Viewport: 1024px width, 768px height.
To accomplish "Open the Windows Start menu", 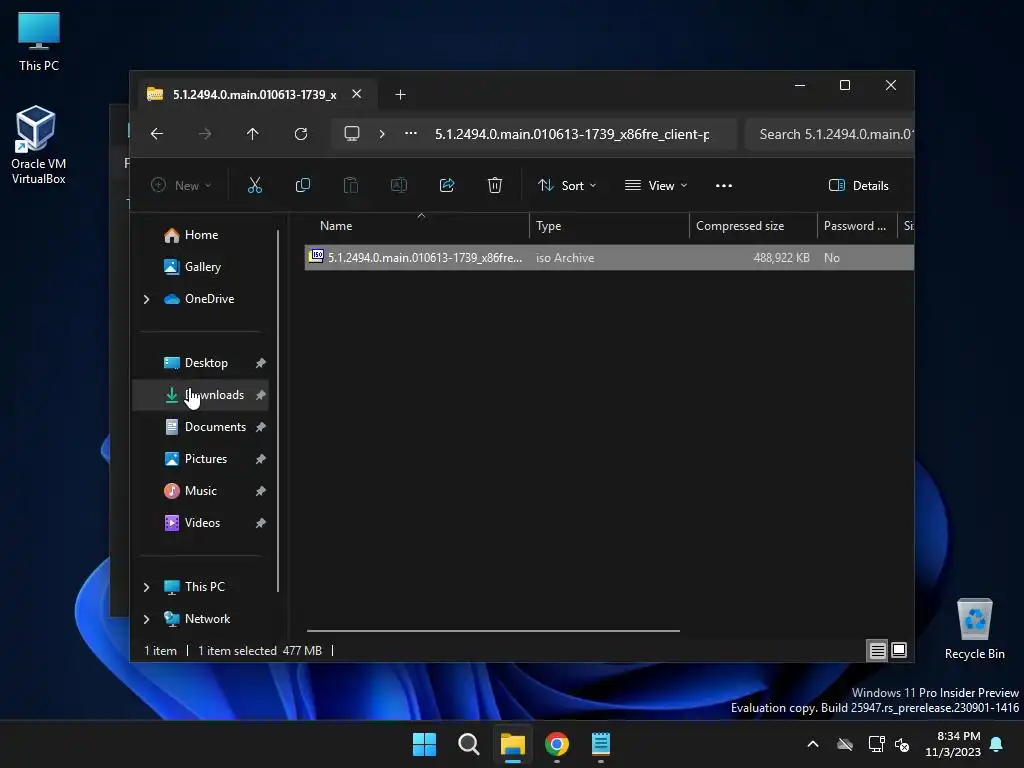I will [424, 744].
